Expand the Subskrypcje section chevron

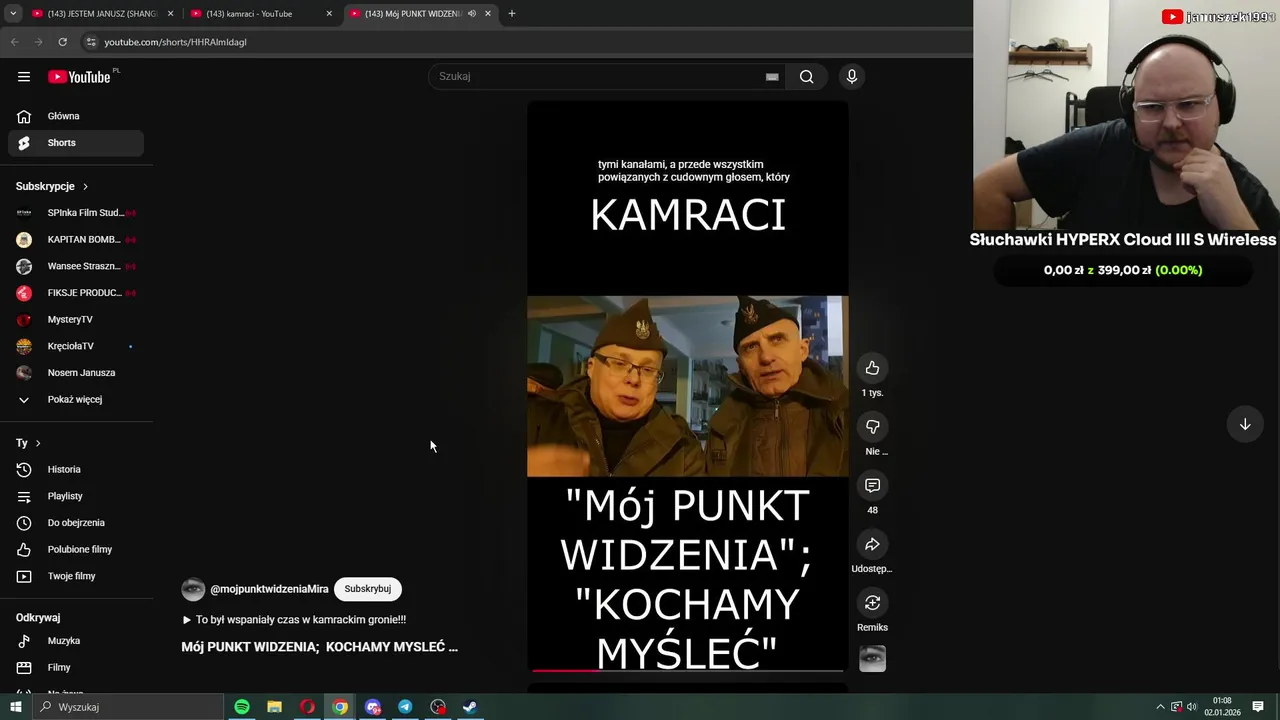point(85,186)
